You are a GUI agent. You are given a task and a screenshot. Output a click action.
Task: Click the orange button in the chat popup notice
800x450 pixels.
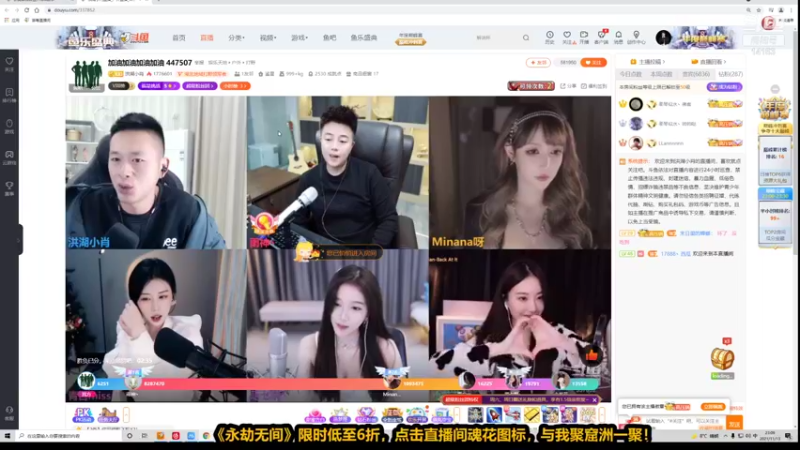(713, 407)
